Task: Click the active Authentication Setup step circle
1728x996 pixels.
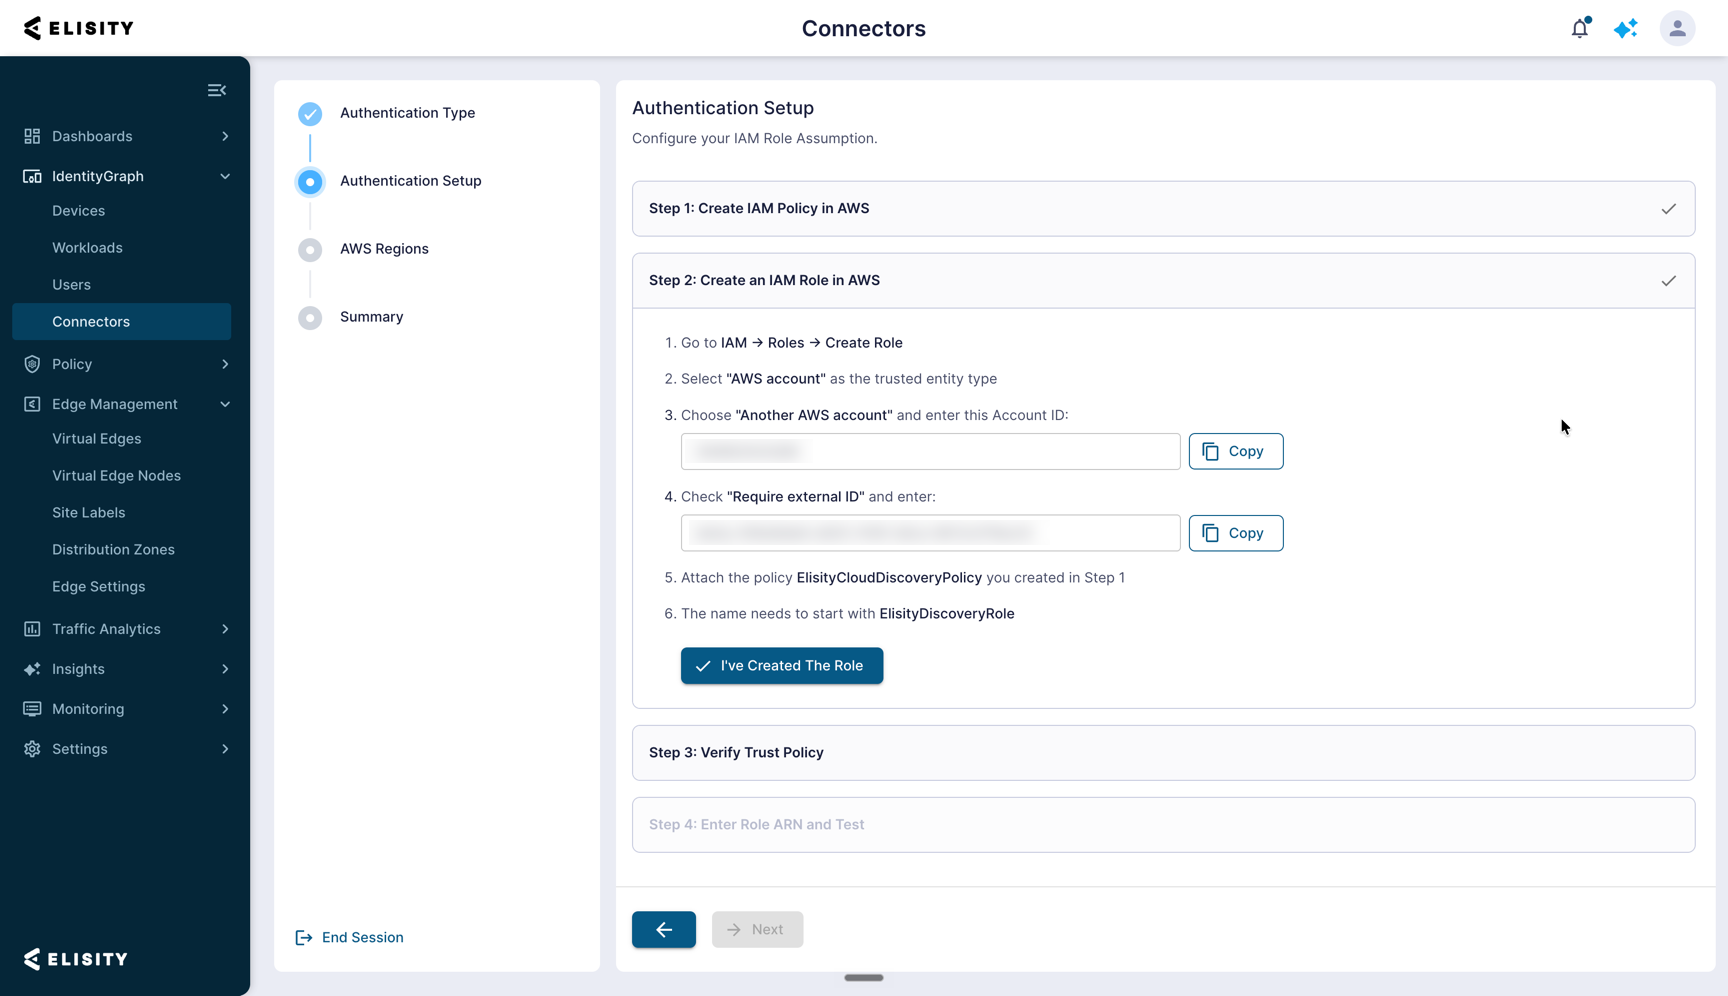Action: pyautogui.click(x=310, y=181)
